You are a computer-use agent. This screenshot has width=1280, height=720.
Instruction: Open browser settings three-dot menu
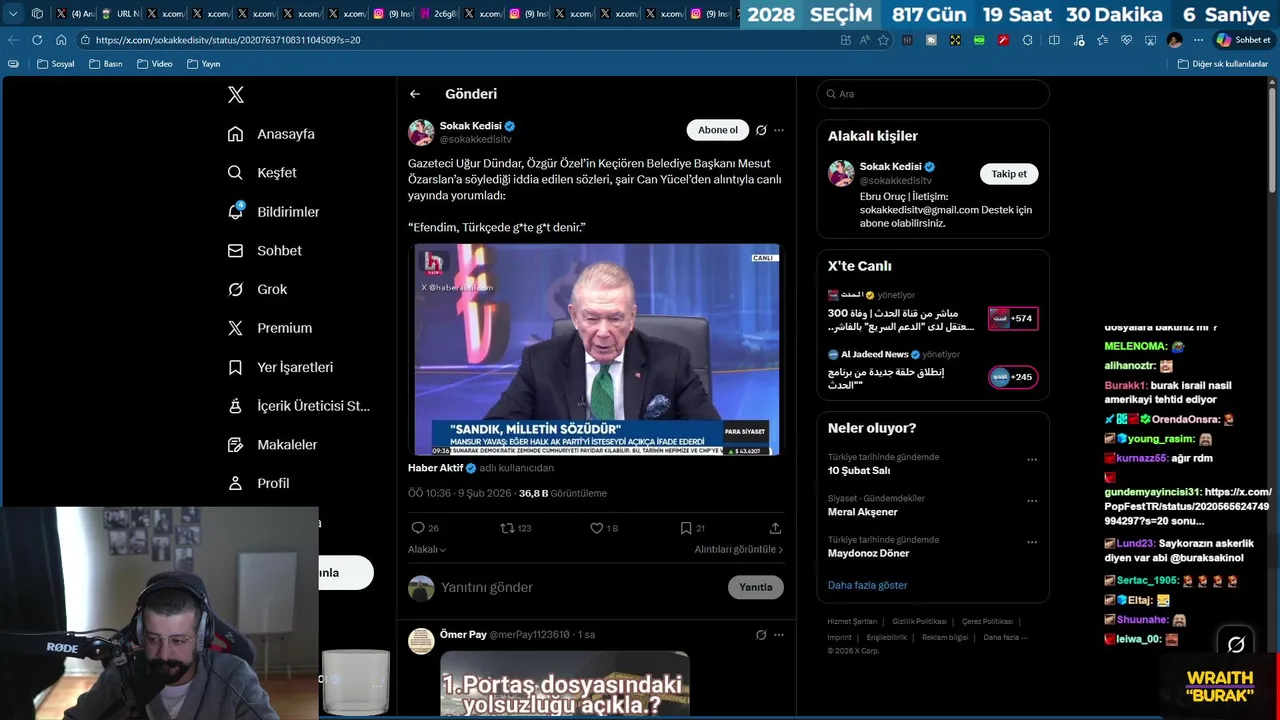click(x=1198, y=40)
